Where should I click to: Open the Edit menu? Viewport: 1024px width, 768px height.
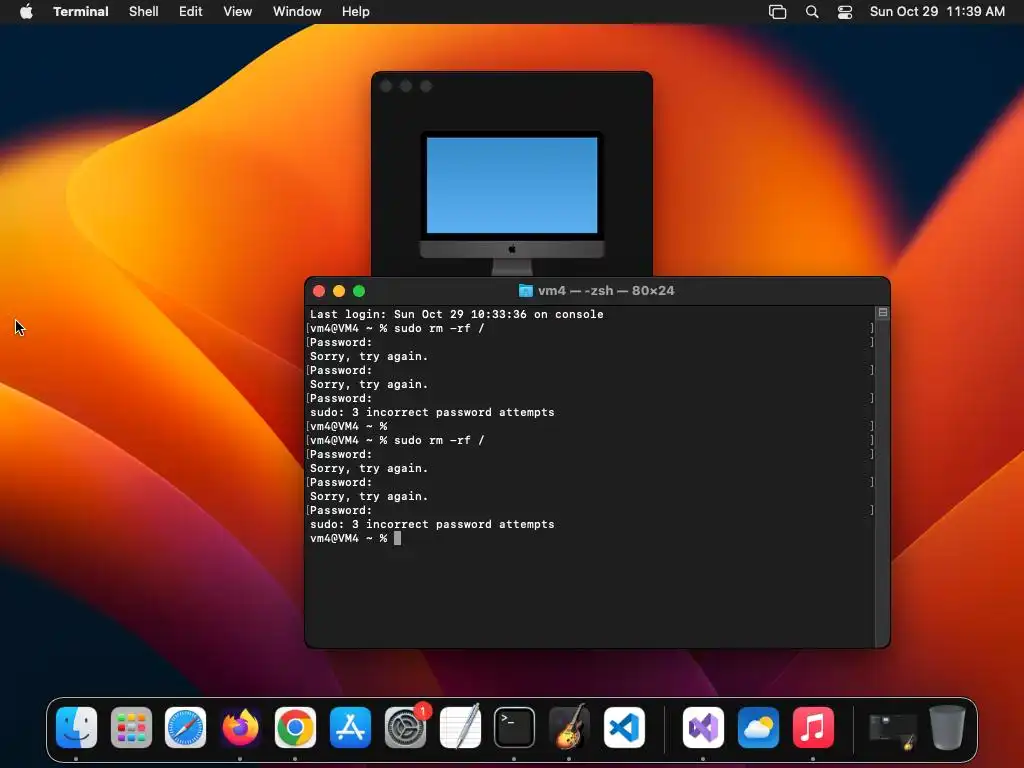tap(191, 12)
